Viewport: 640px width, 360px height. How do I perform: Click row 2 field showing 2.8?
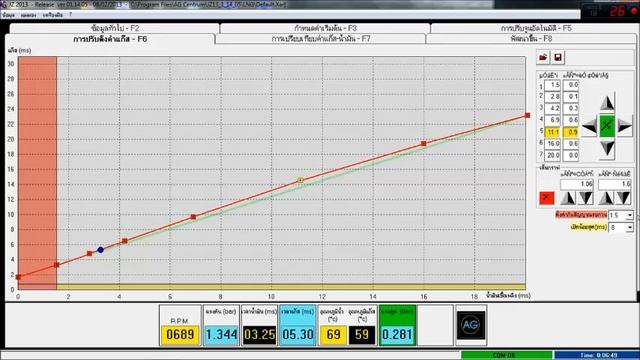point(552,97)
